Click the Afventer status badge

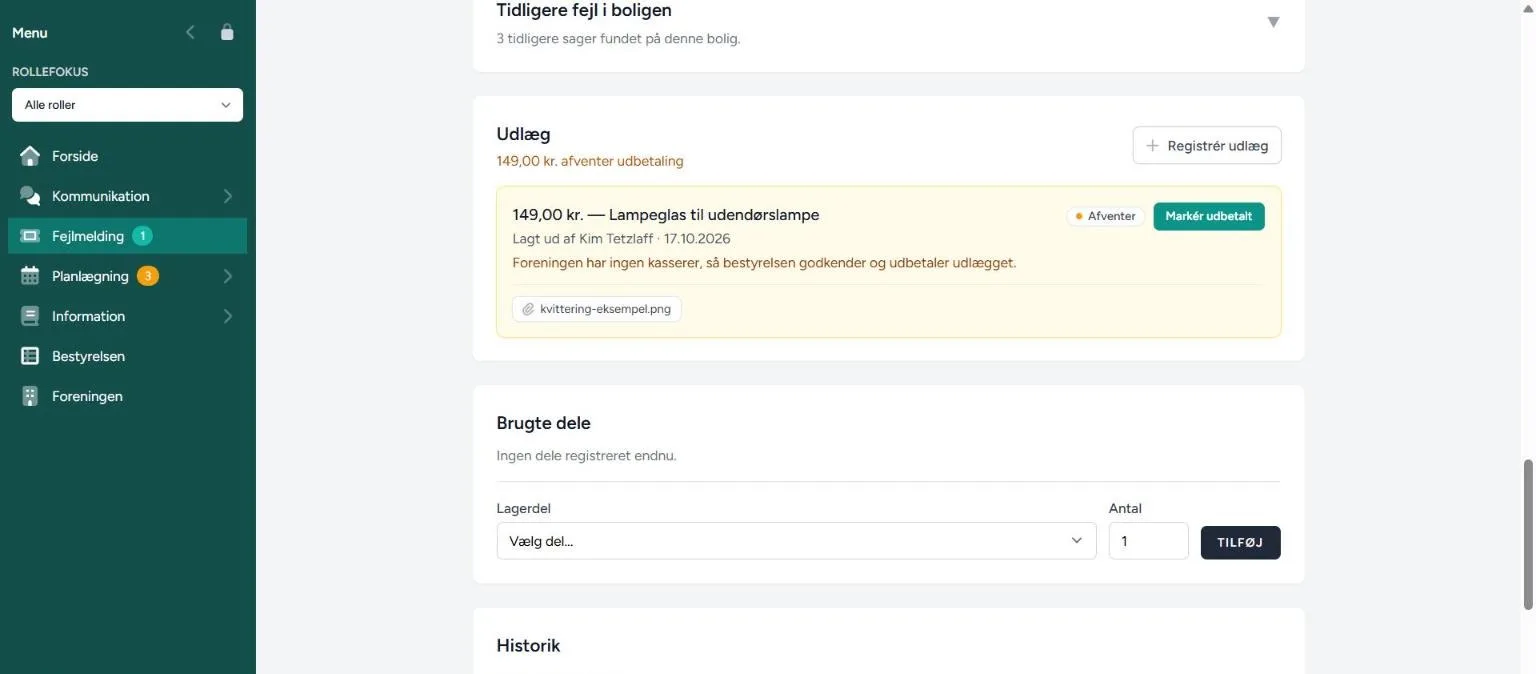tap(1106, 216)
